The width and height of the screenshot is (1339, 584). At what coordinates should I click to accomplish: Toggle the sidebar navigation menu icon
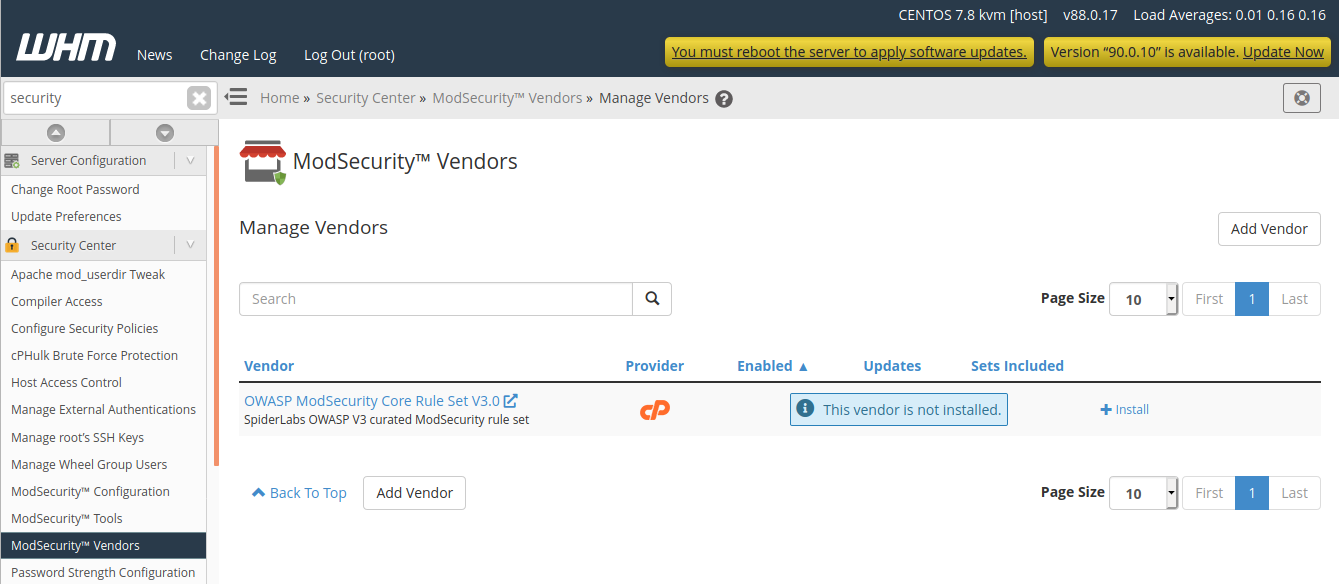236,97
